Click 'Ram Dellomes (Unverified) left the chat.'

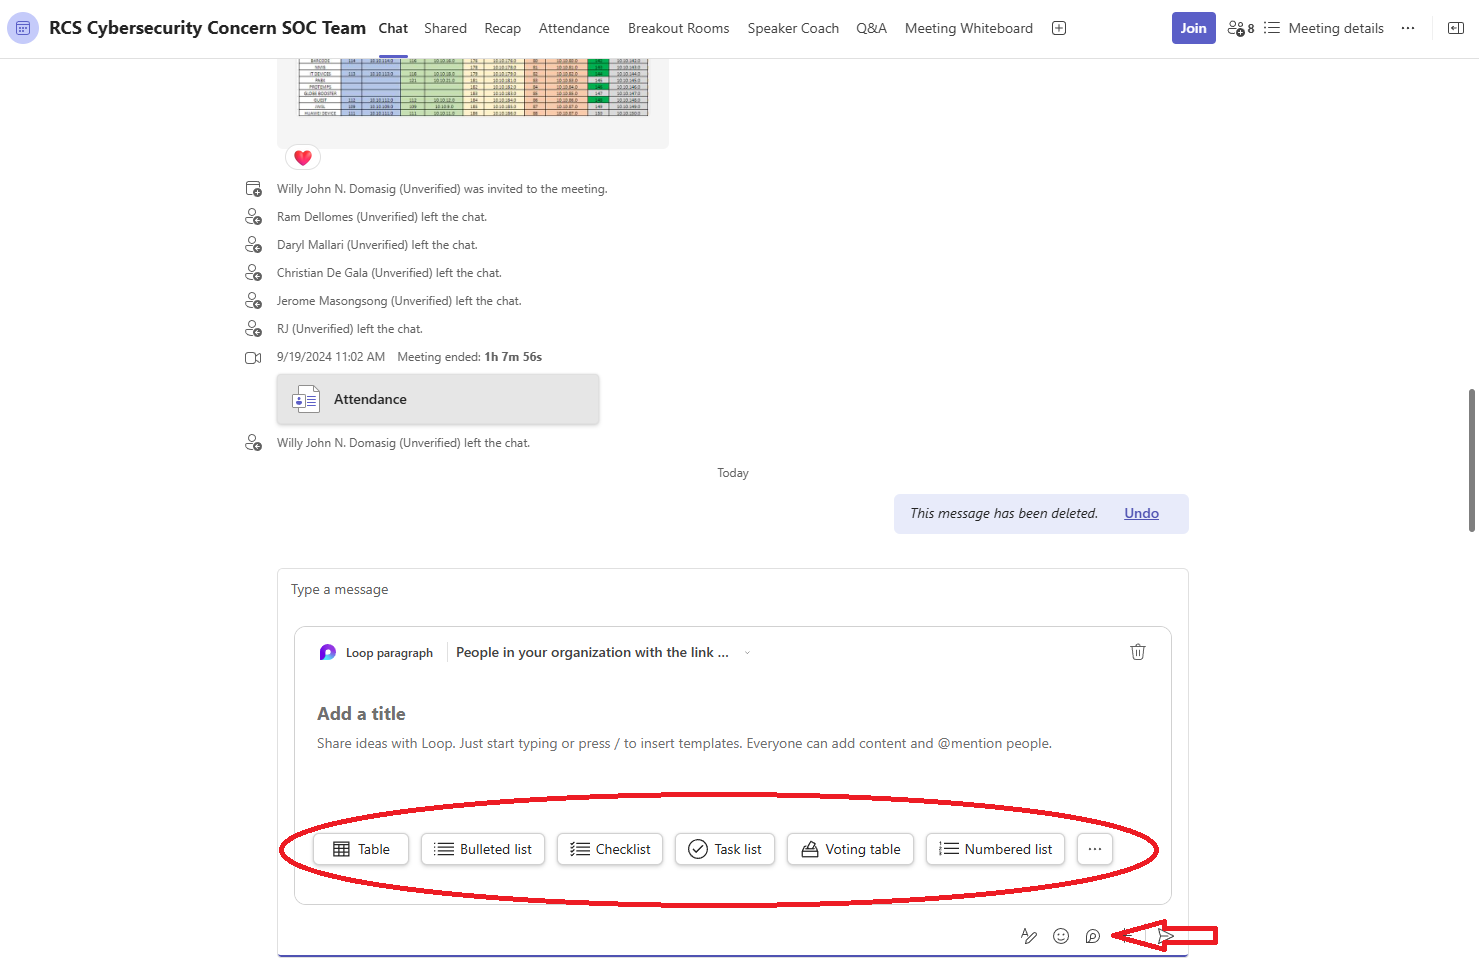[382, 217]
